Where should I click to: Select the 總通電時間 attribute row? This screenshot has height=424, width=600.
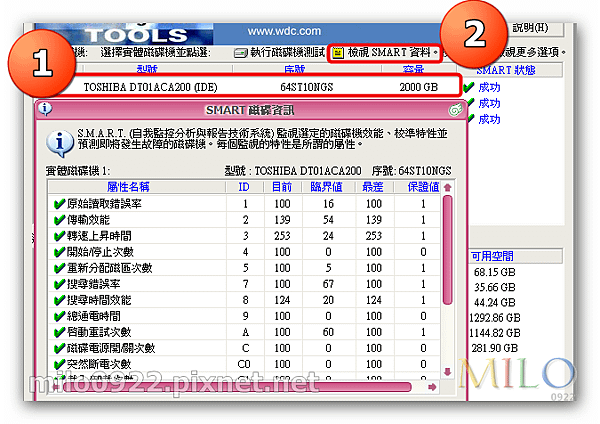pos(244,316)
